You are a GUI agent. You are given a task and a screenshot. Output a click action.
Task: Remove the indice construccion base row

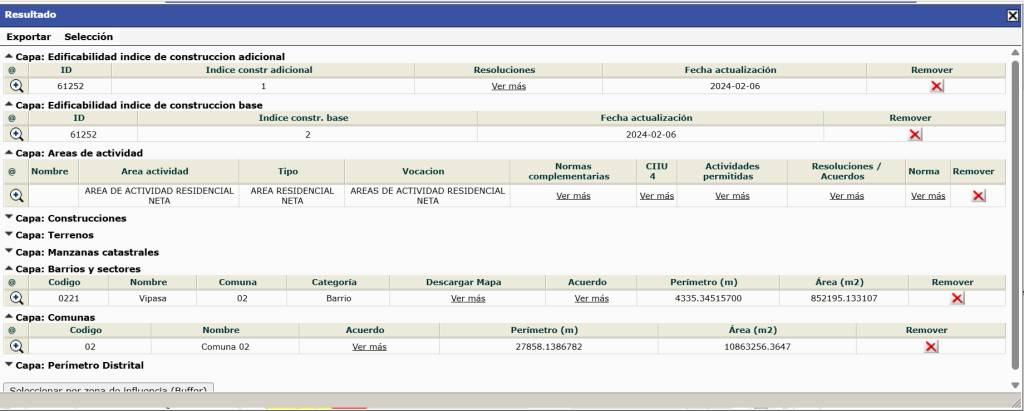[915, 134]
